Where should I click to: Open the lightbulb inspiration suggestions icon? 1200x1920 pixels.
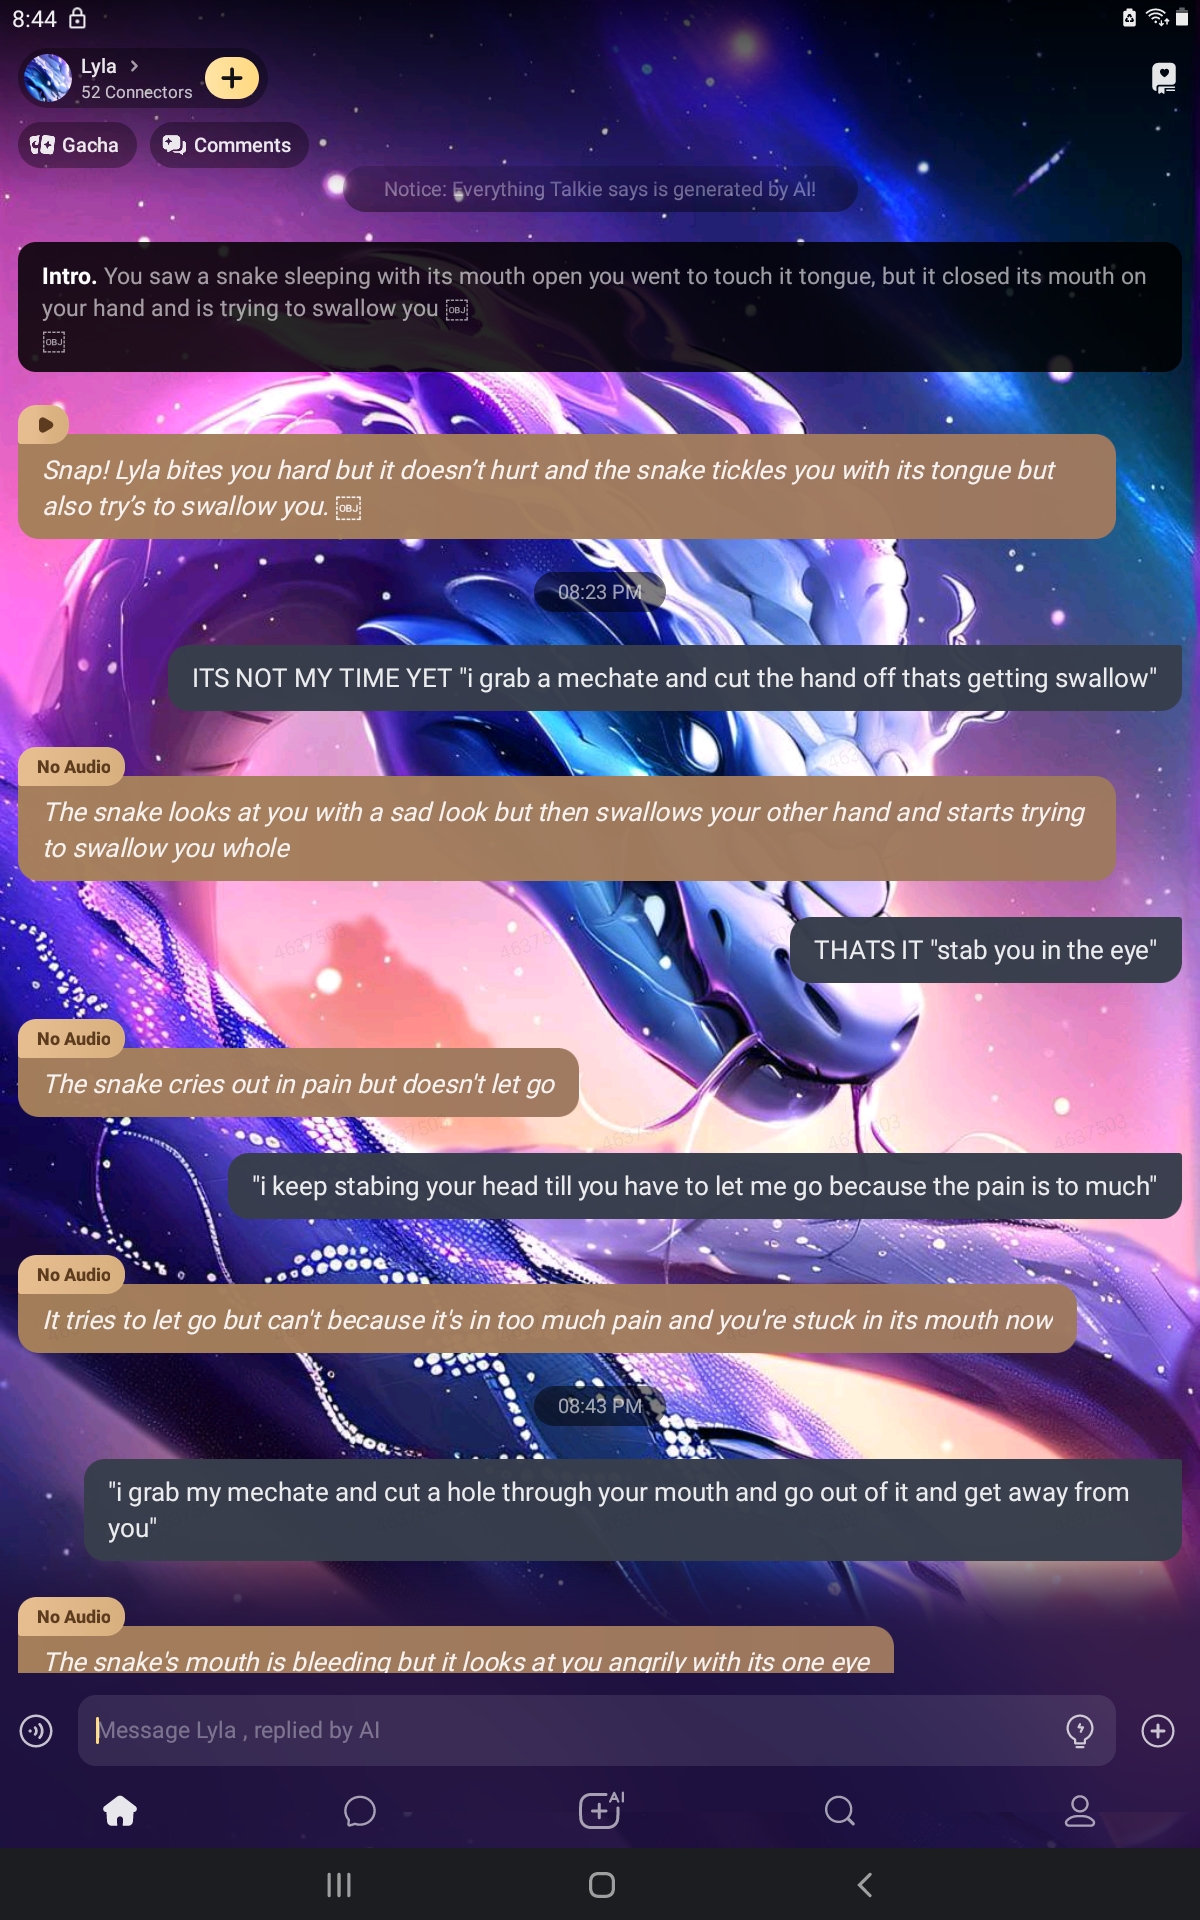pyautogui.click(x=1080, y=1730)
